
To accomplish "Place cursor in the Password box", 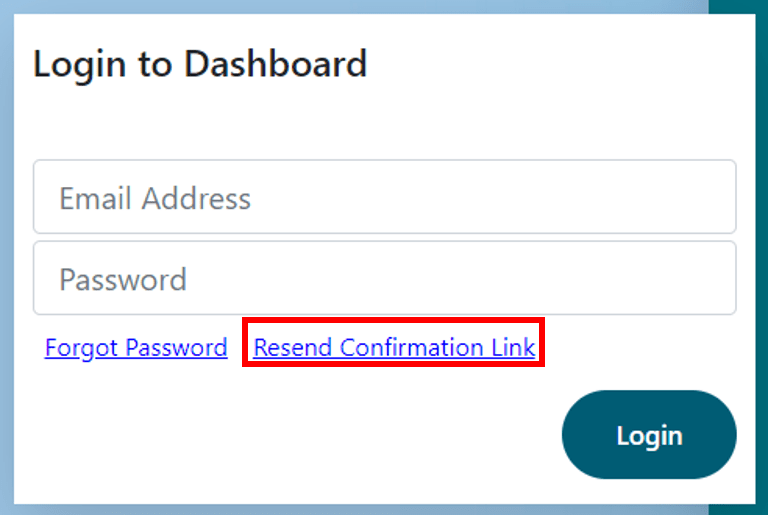I will [x=384, y=278].
